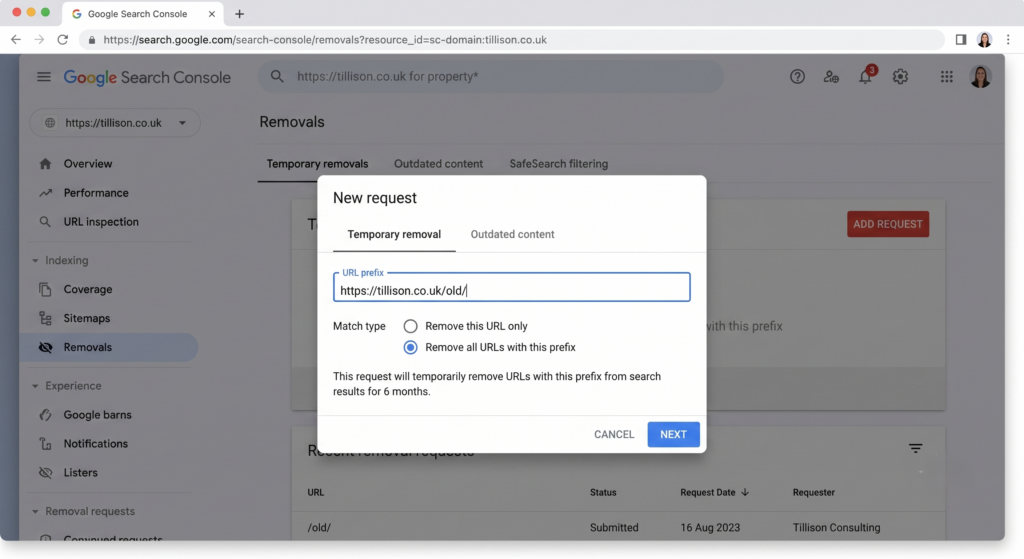Screen dimensions: 1024x559
Task: Click the Sitemaps icon
Action: point(45,318)
